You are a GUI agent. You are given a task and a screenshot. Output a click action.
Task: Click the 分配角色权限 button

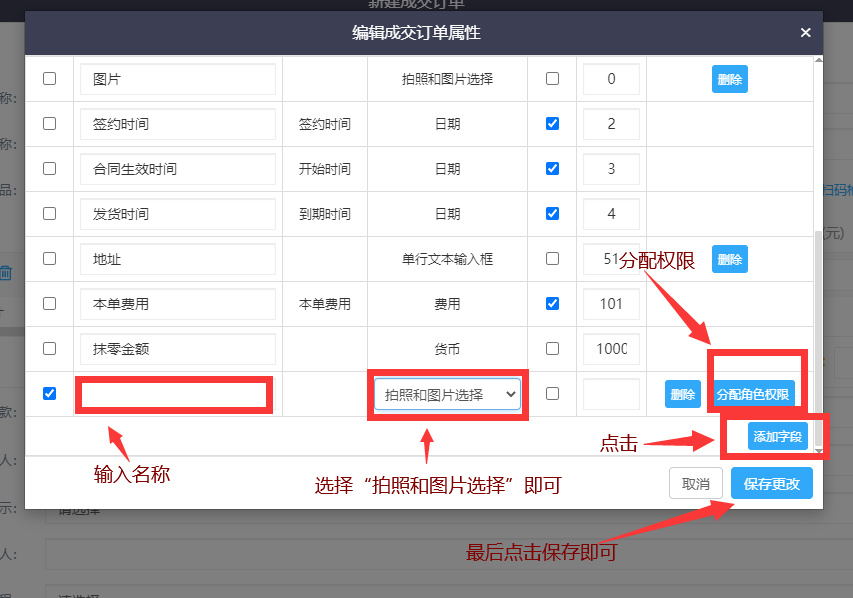(752, 394)
